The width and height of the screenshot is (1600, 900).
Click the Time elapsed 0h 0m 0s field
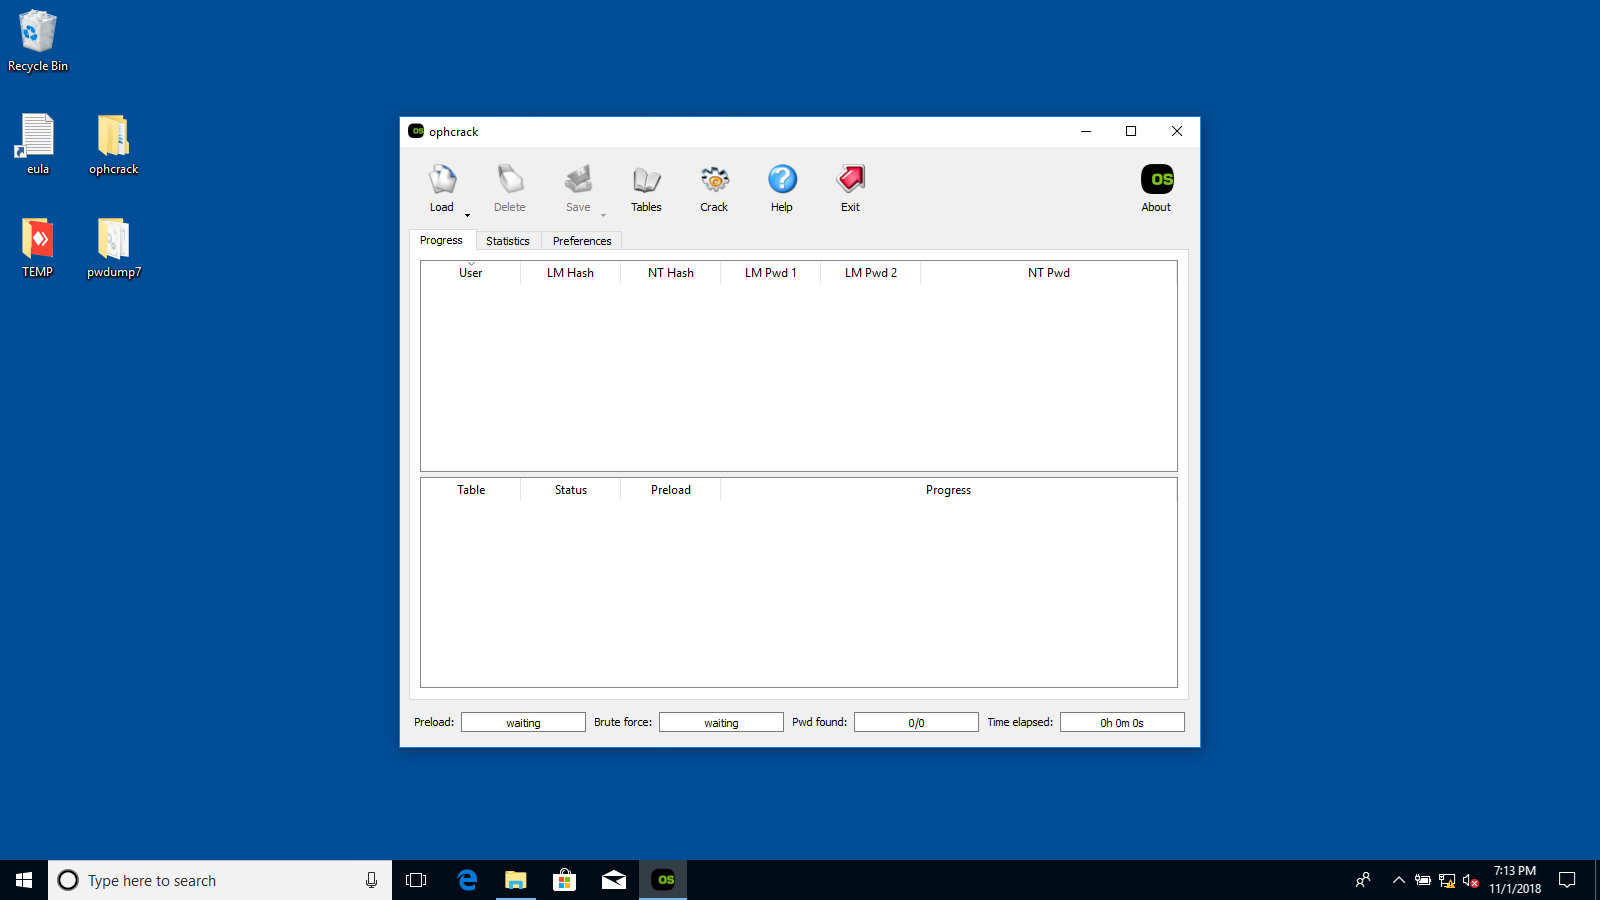point(1122,722)
